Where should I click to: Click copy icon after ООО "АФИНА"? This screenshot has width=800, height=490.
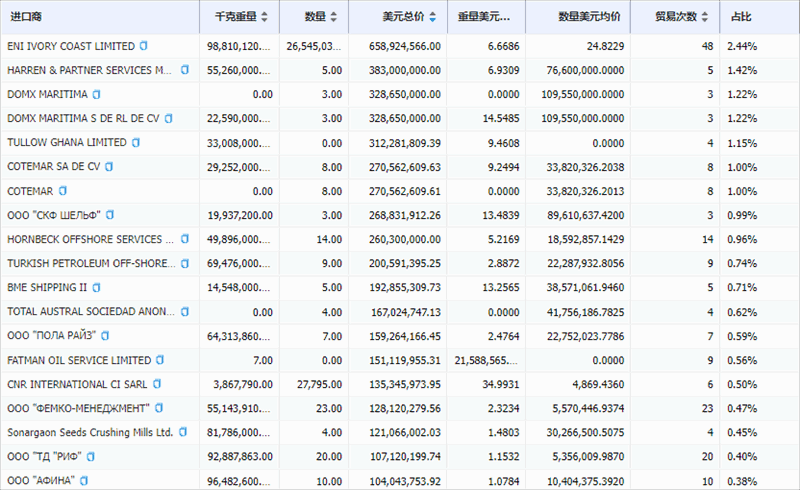[90, 480]
